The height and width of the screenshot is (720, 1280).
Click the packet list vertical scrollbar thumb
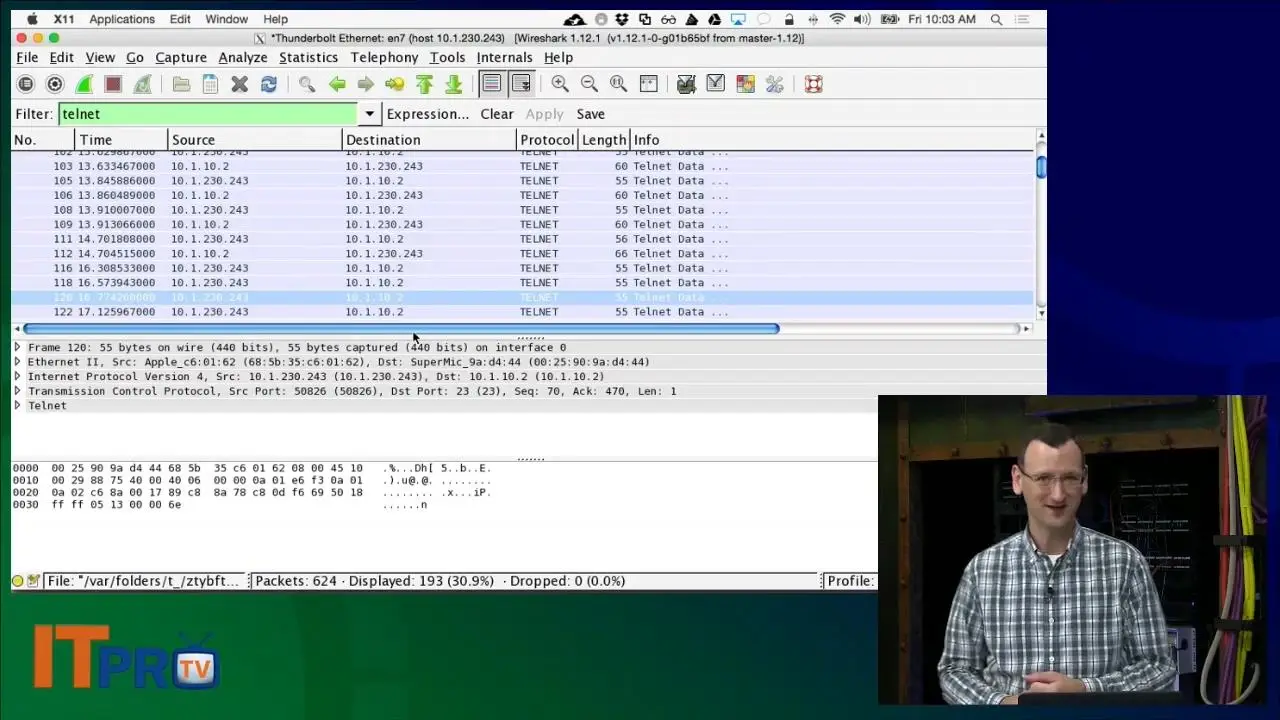[1041, 167]
